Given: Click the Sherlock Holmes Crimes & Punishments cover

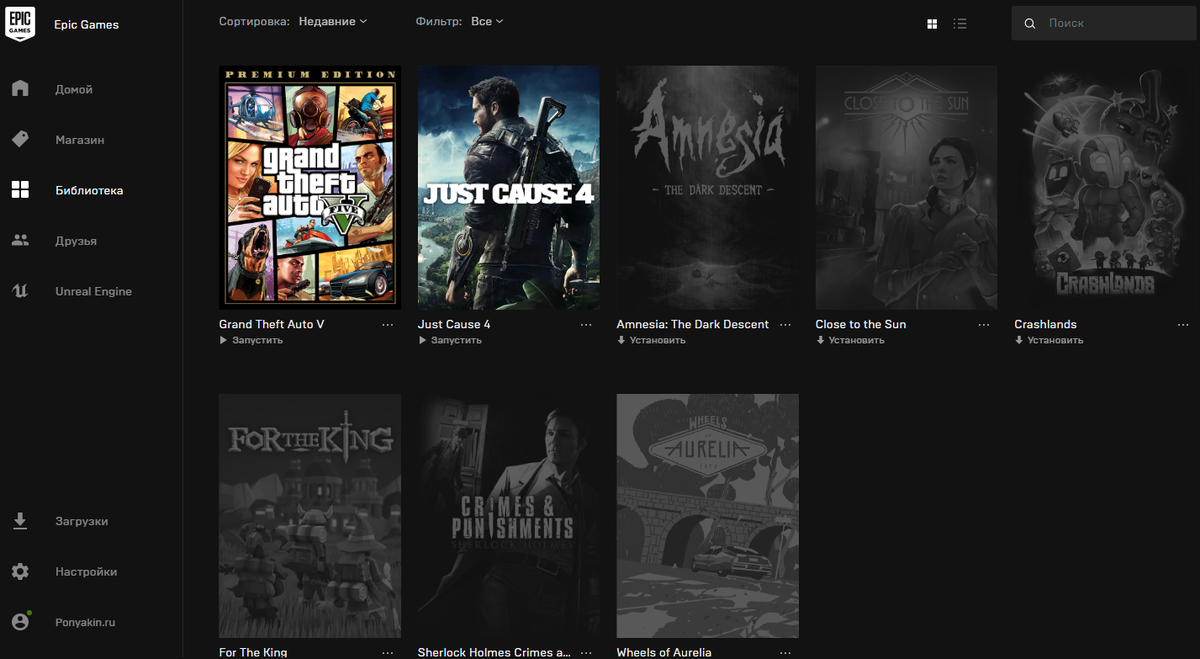Looking at the screenshot, I should coord(509,516).
